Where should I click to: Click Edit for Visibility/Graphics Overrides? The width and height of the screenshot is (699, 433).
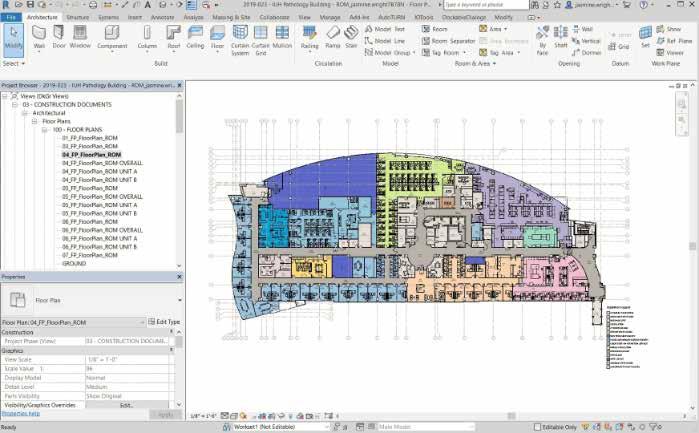pos(127,405)
